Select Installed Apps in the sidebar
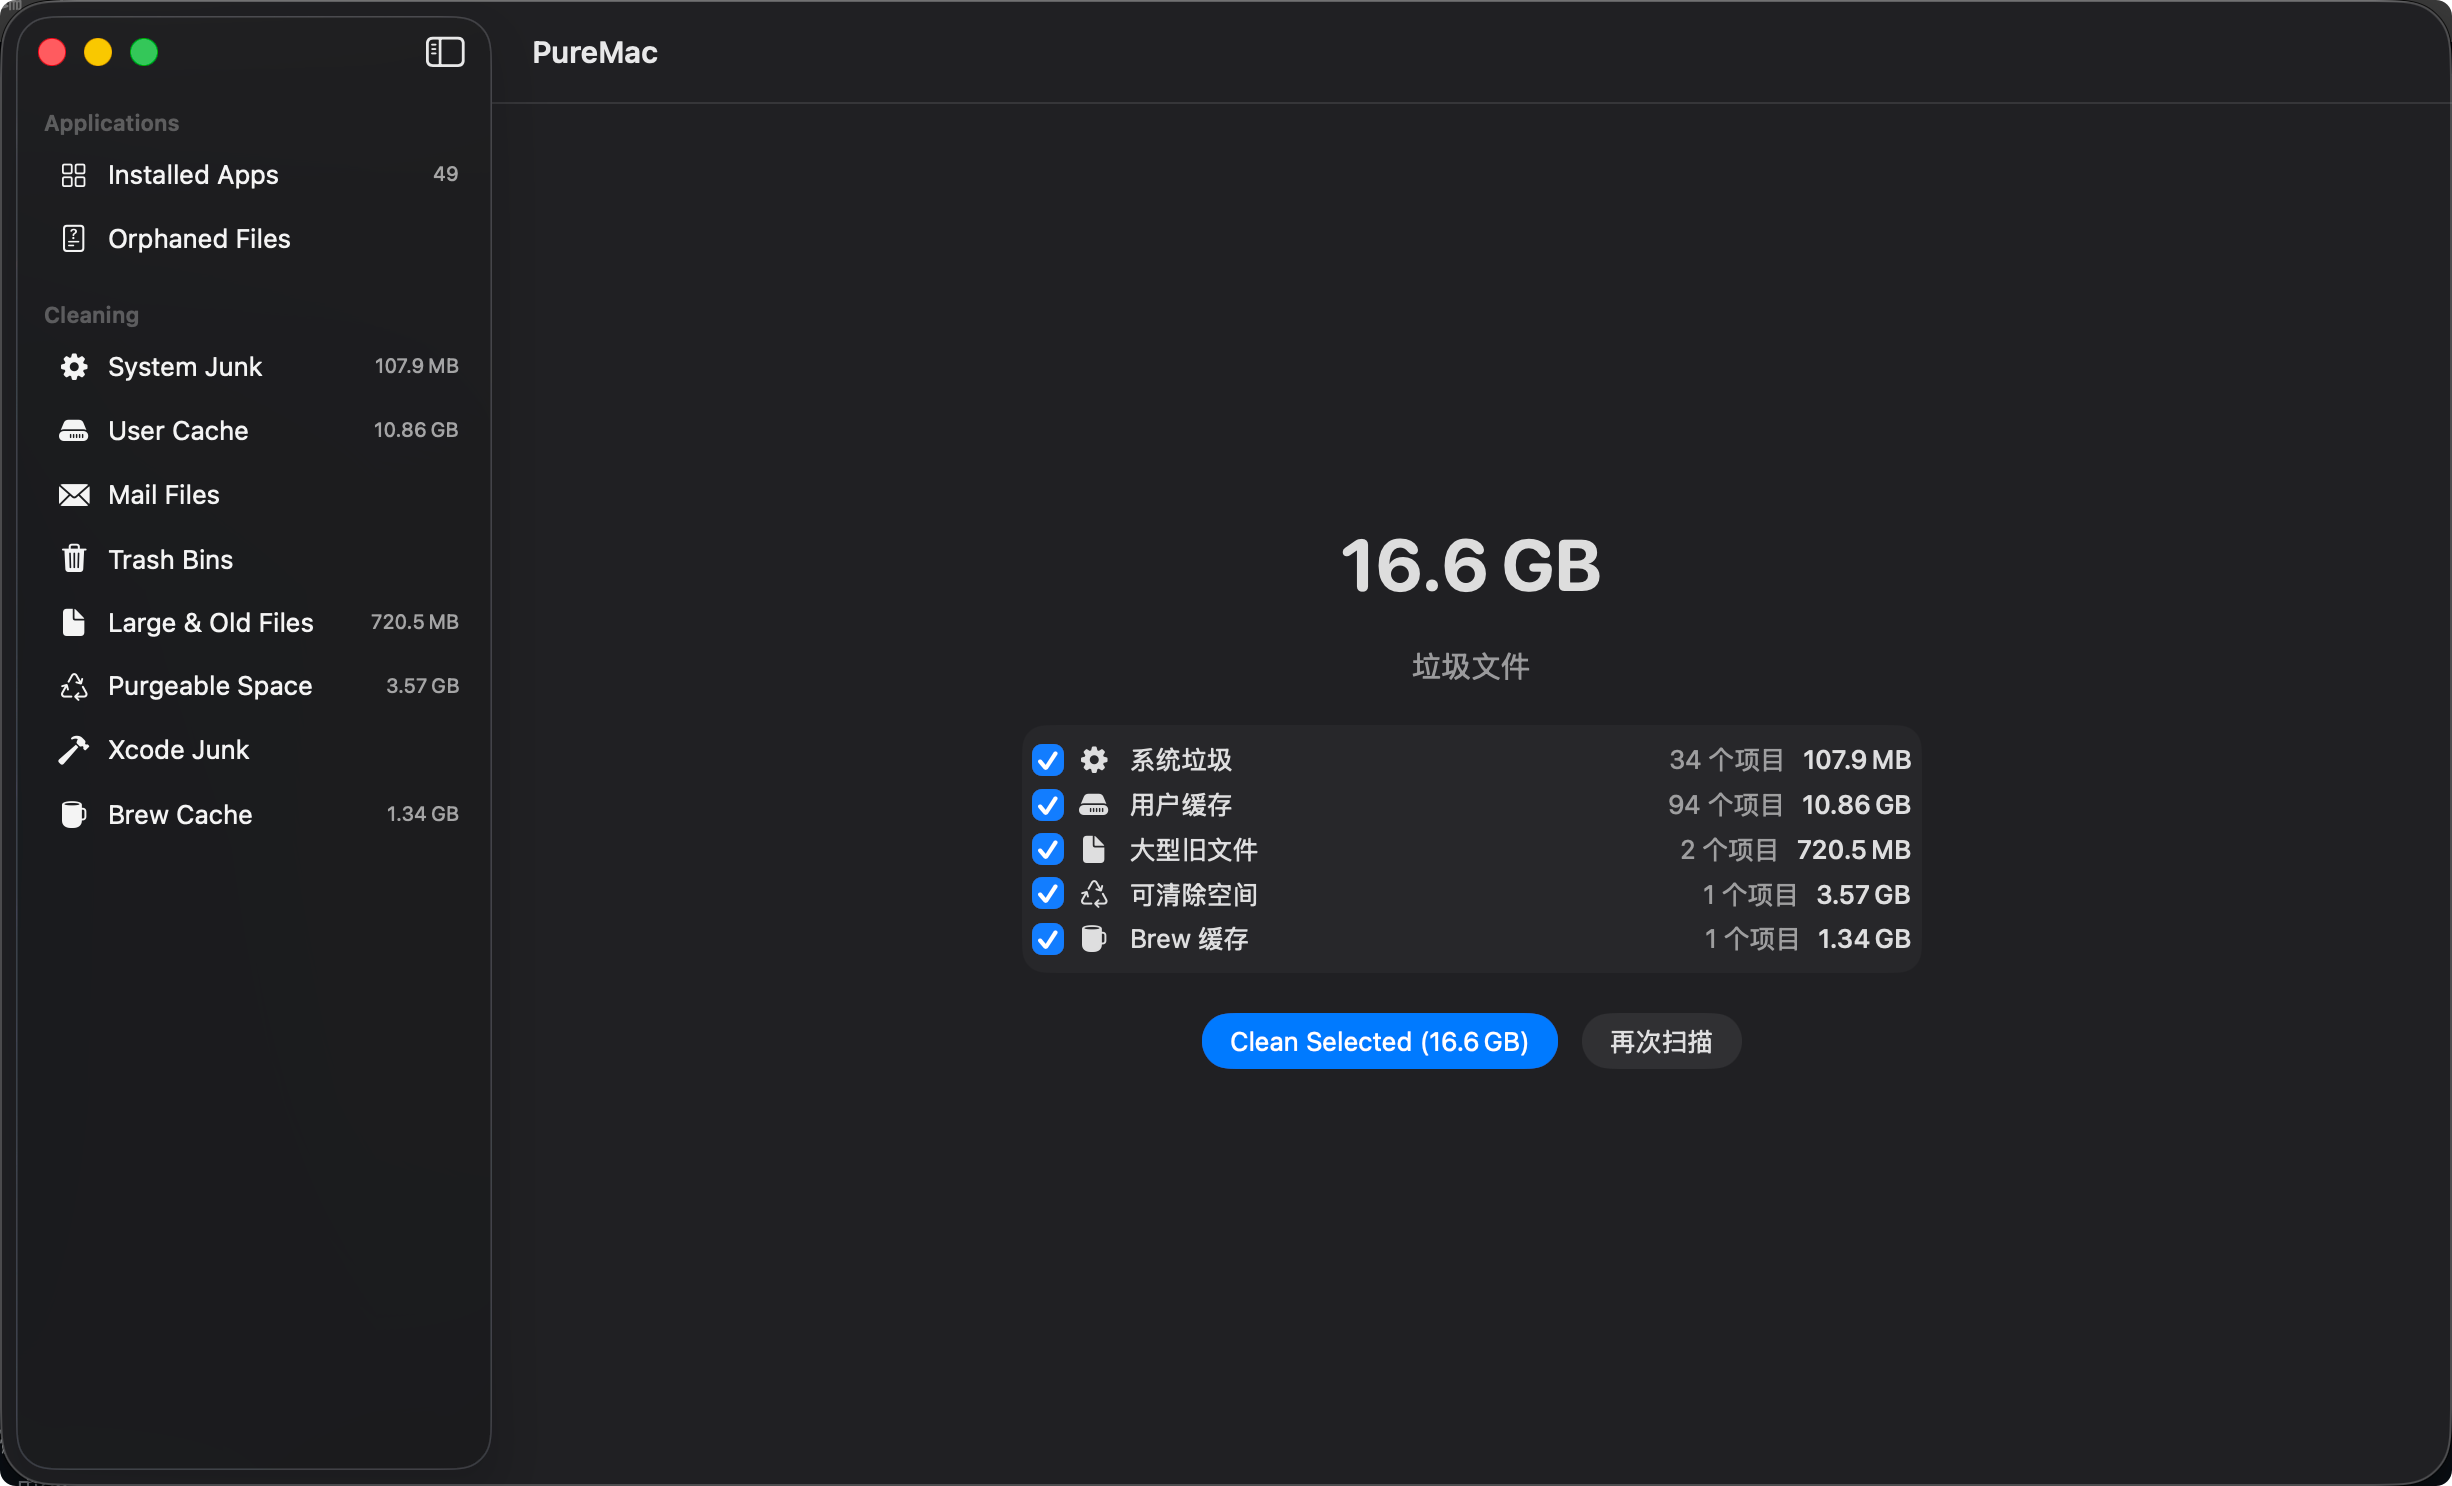This screenshot has height=1486, width=2452. pyautogui.click(x=192, y=175)
